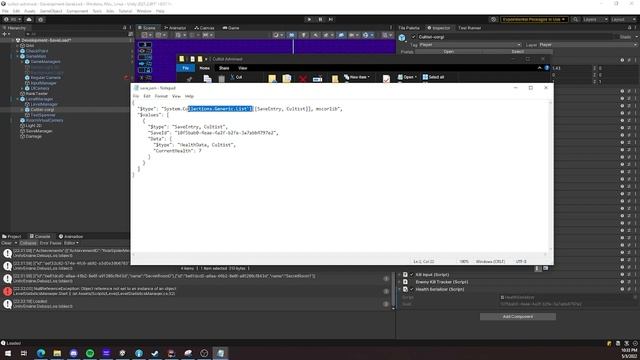Click the red Delete icon in Explorer ribbon

click(x=302, y=78)
